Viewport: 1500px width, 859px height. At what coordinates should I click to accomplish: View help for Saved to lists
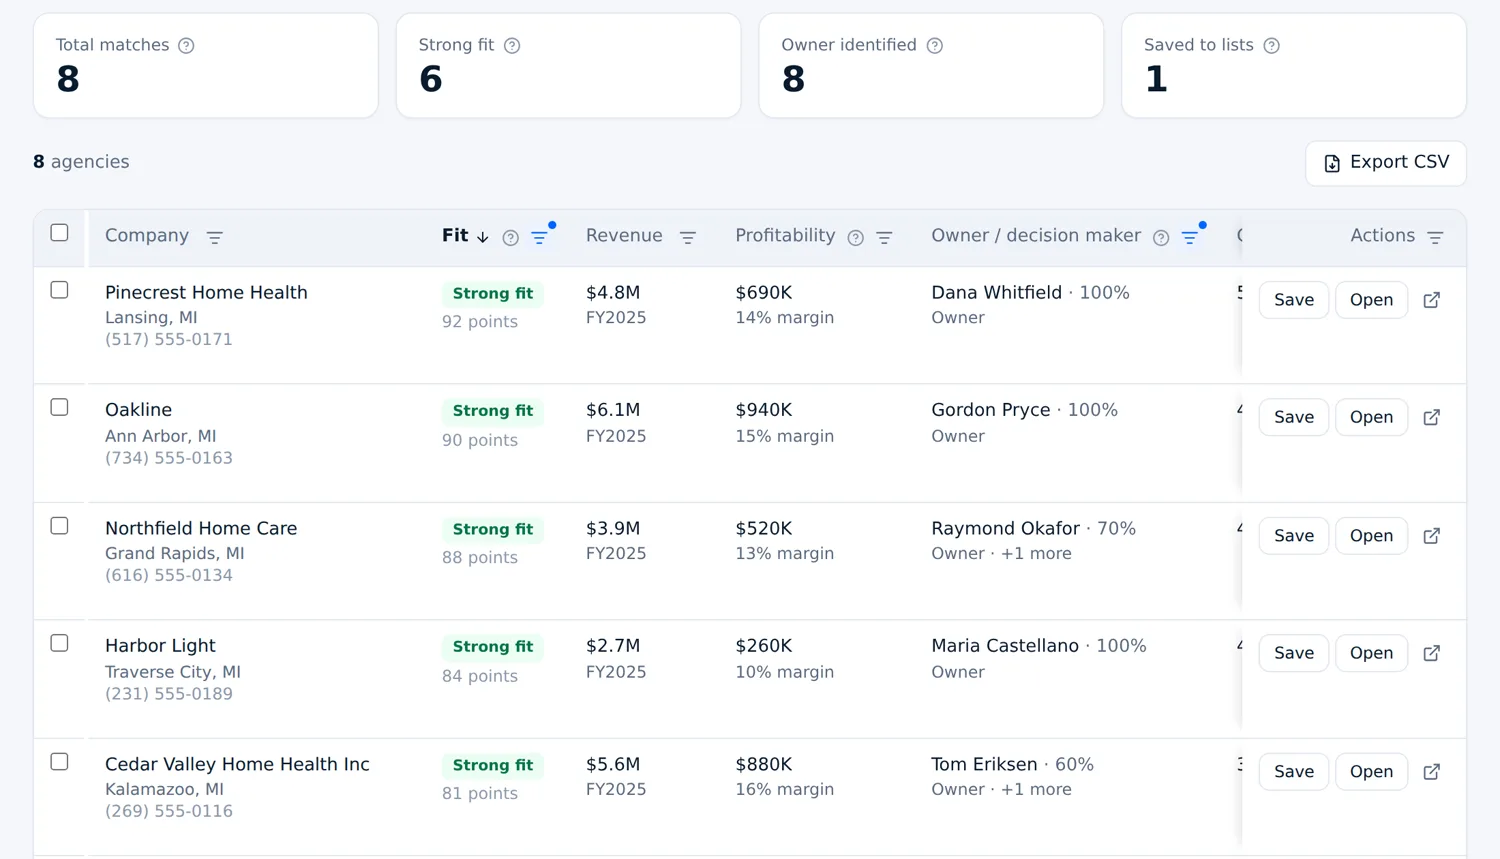click(1272, 45)
